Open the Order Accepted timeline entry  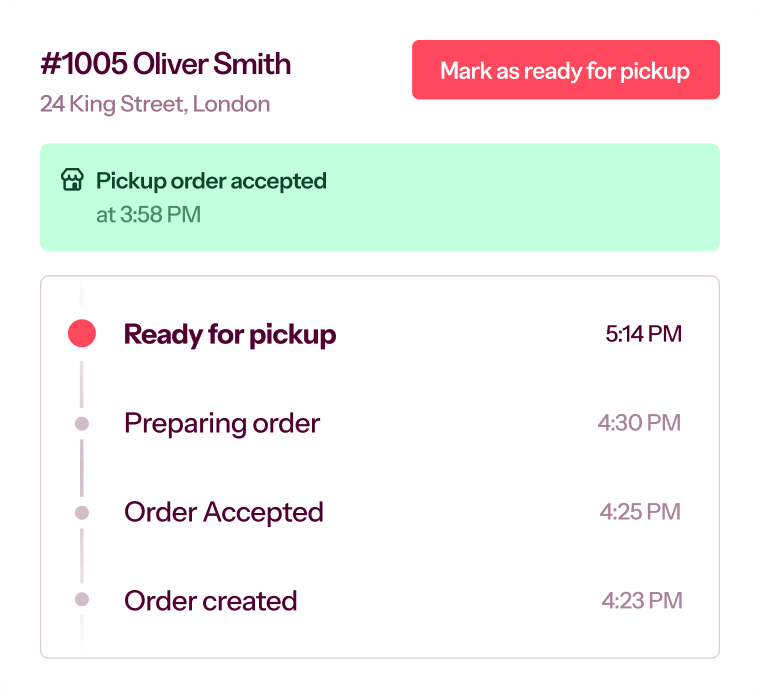click(224, 512)
